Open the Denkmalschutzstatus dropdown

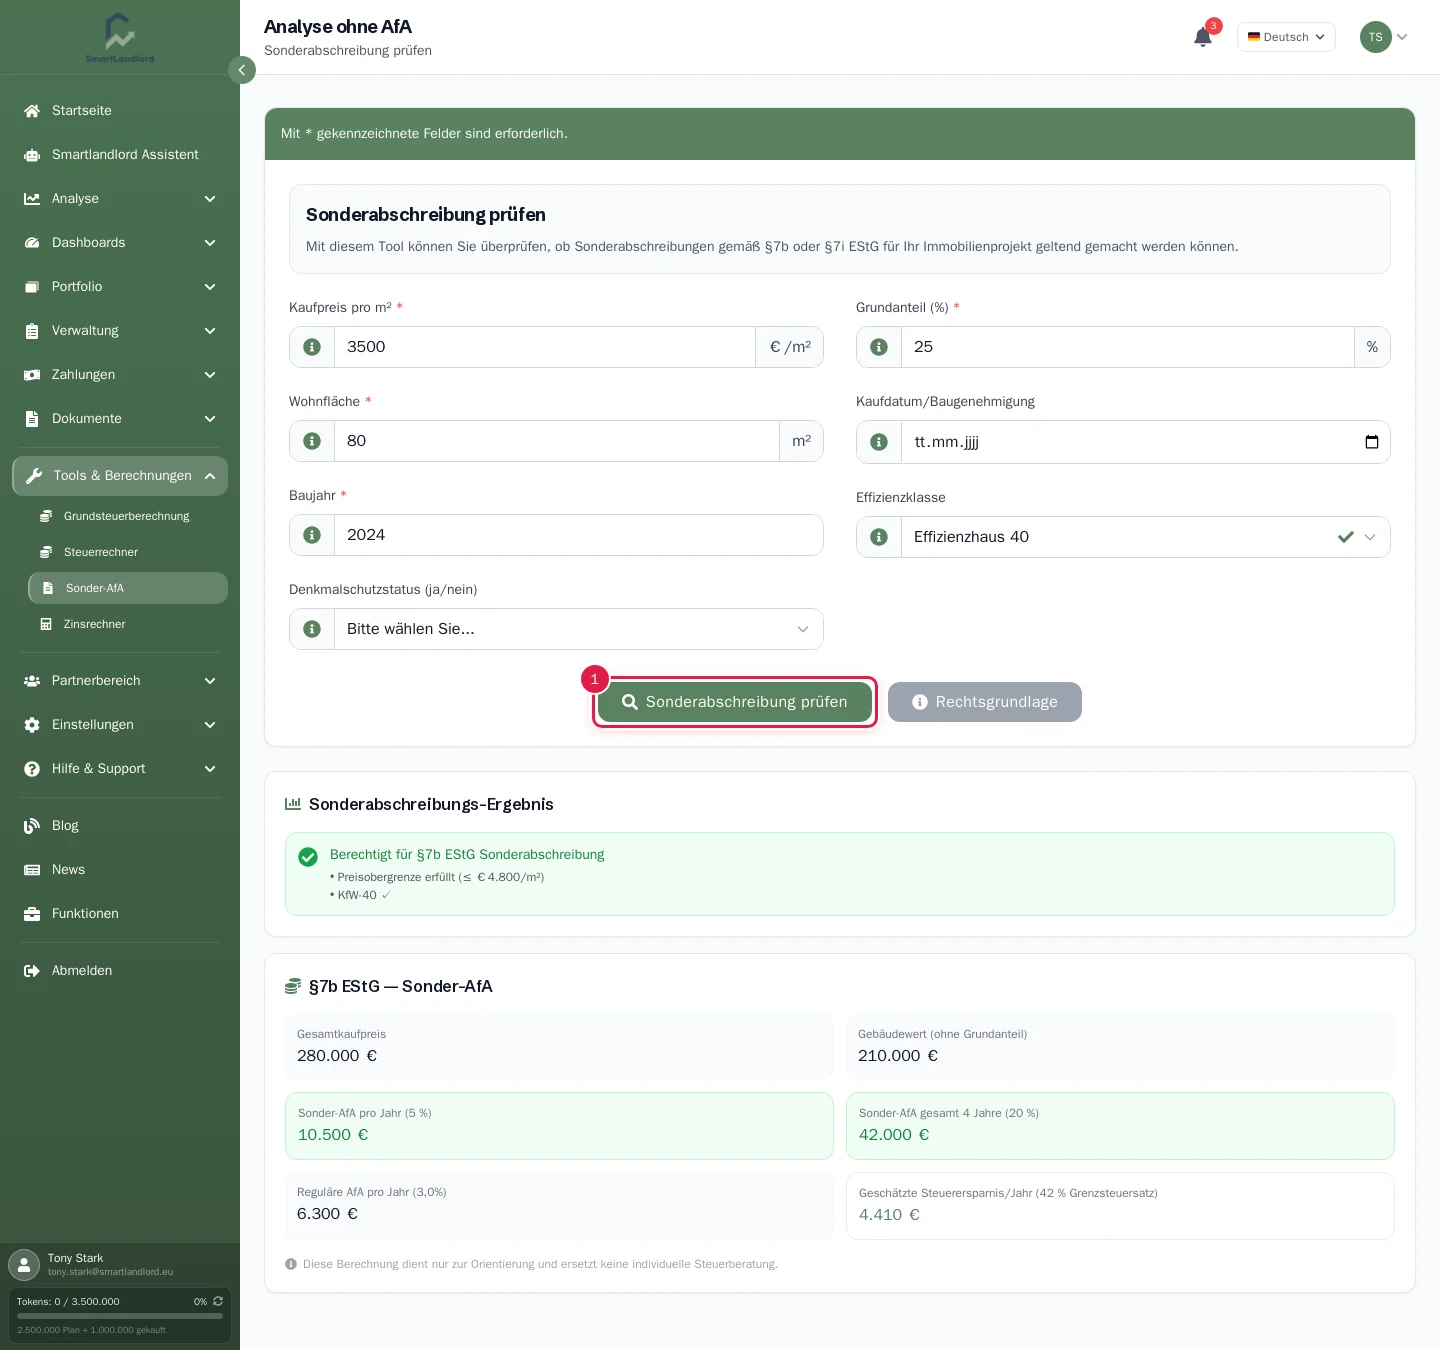coord(578,629)
